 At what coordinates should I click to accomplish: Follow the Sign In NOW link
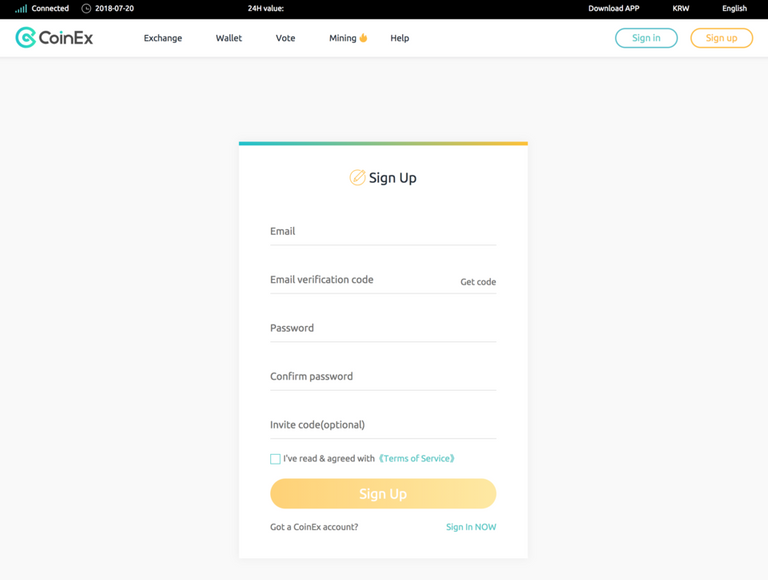[471, 527]
